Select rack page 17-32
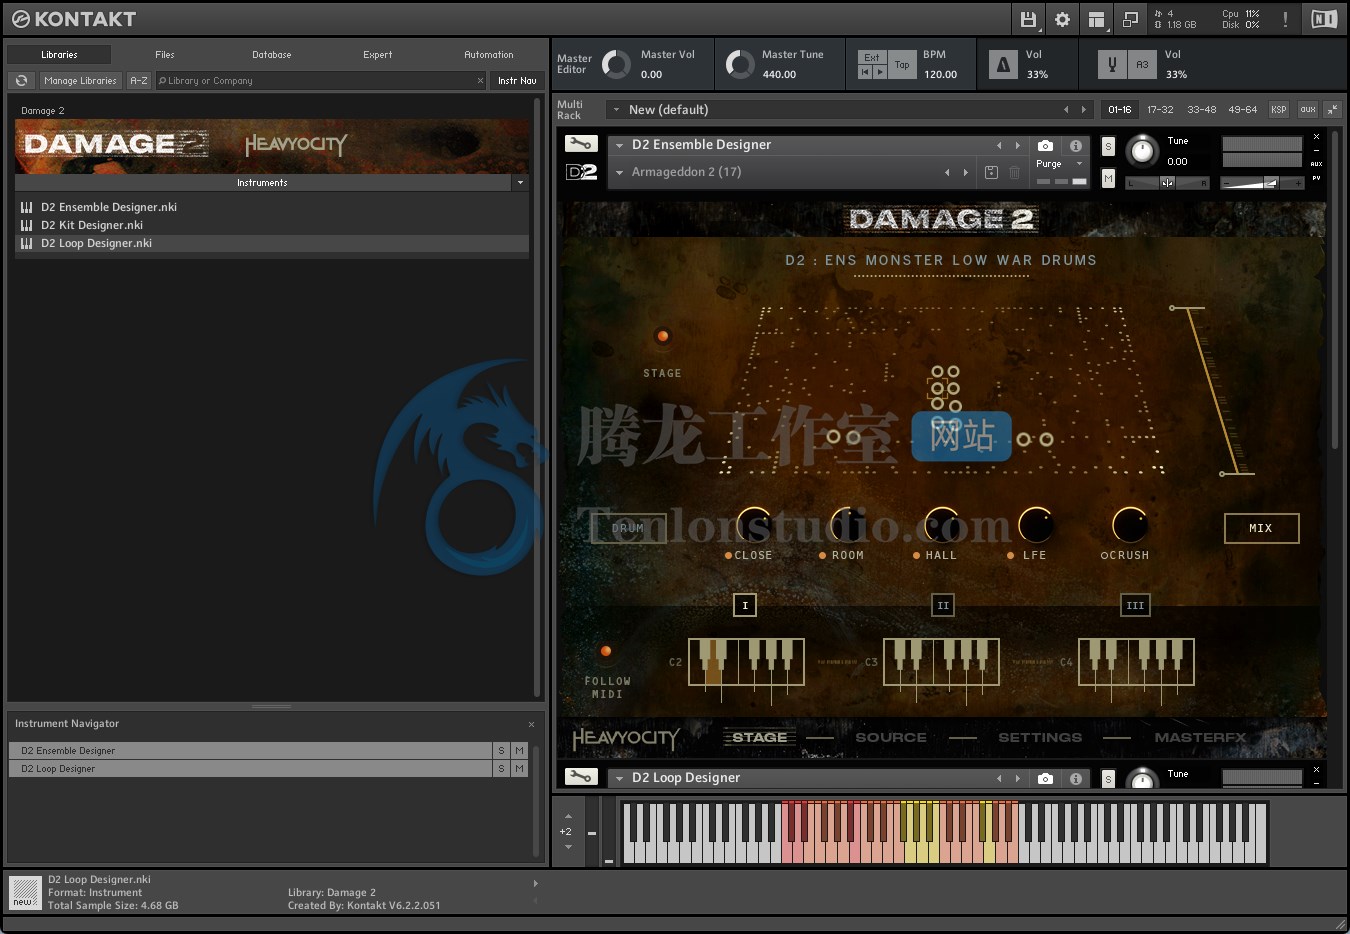Image resolution: width=1350 pixels, height=934 pixels. coord(1160,110)
